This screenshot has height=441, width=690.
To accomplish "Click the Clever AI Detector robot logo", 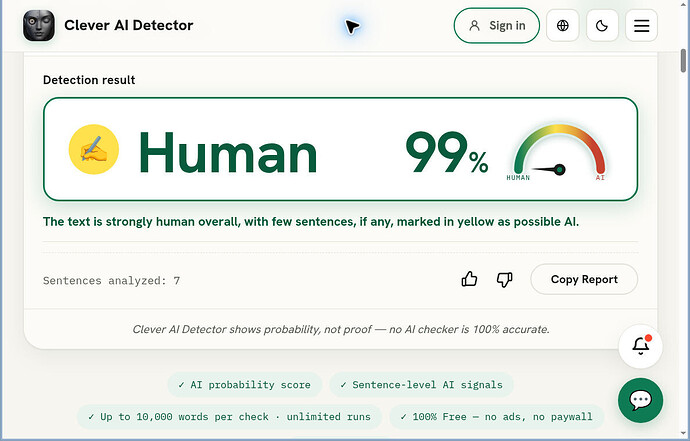I will pos(39,26).
